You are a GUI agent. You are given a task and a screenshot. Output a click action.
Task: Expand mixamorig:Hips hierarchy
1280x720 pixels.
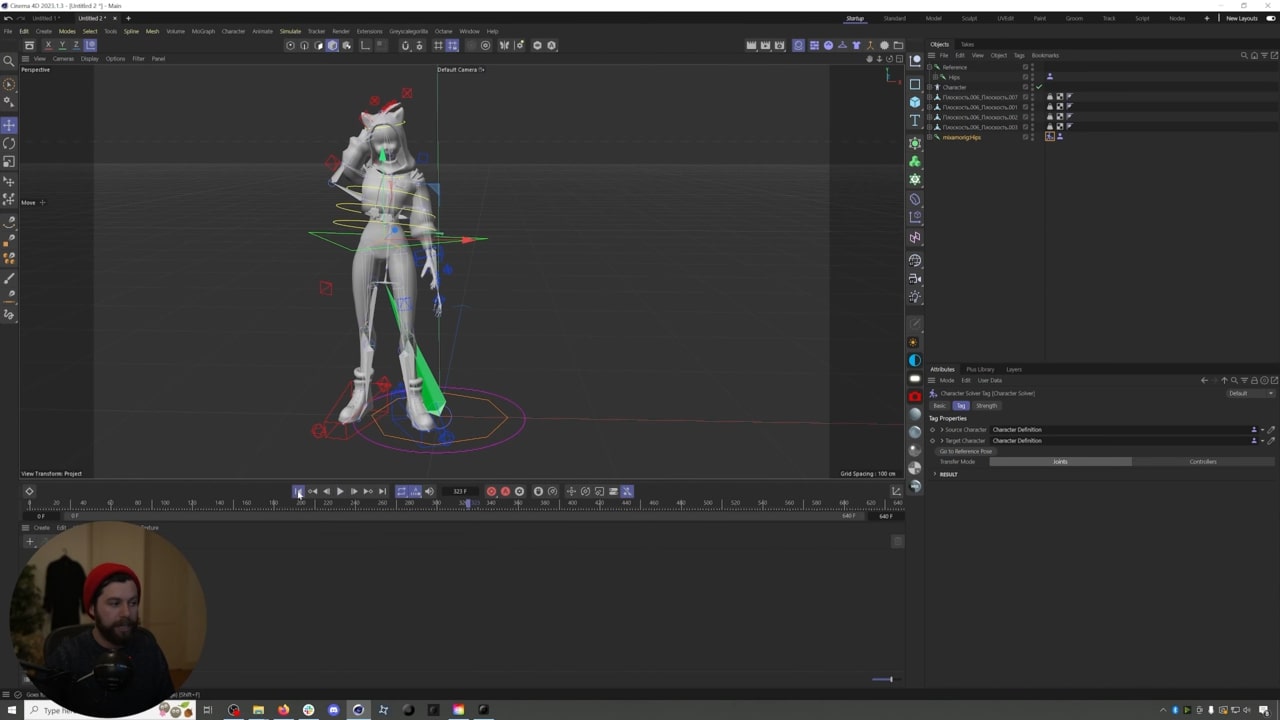(930, 137)
